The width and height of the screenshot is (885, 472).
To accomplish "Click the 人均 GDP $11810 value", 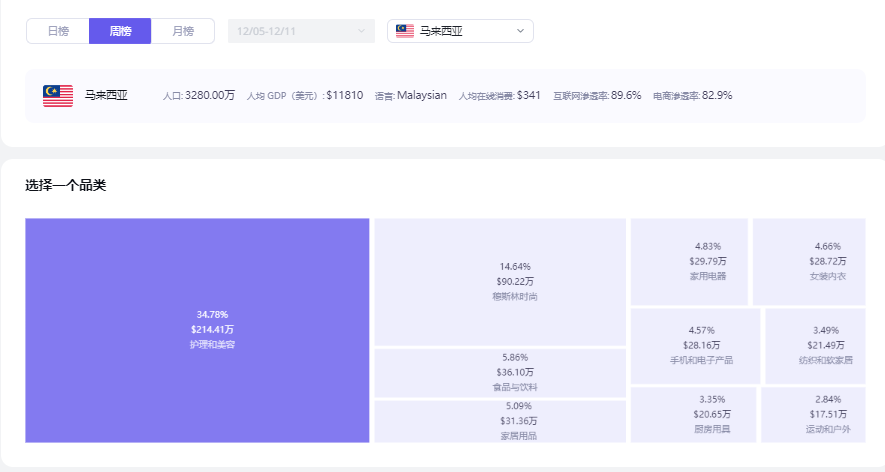I will point(305,95).
